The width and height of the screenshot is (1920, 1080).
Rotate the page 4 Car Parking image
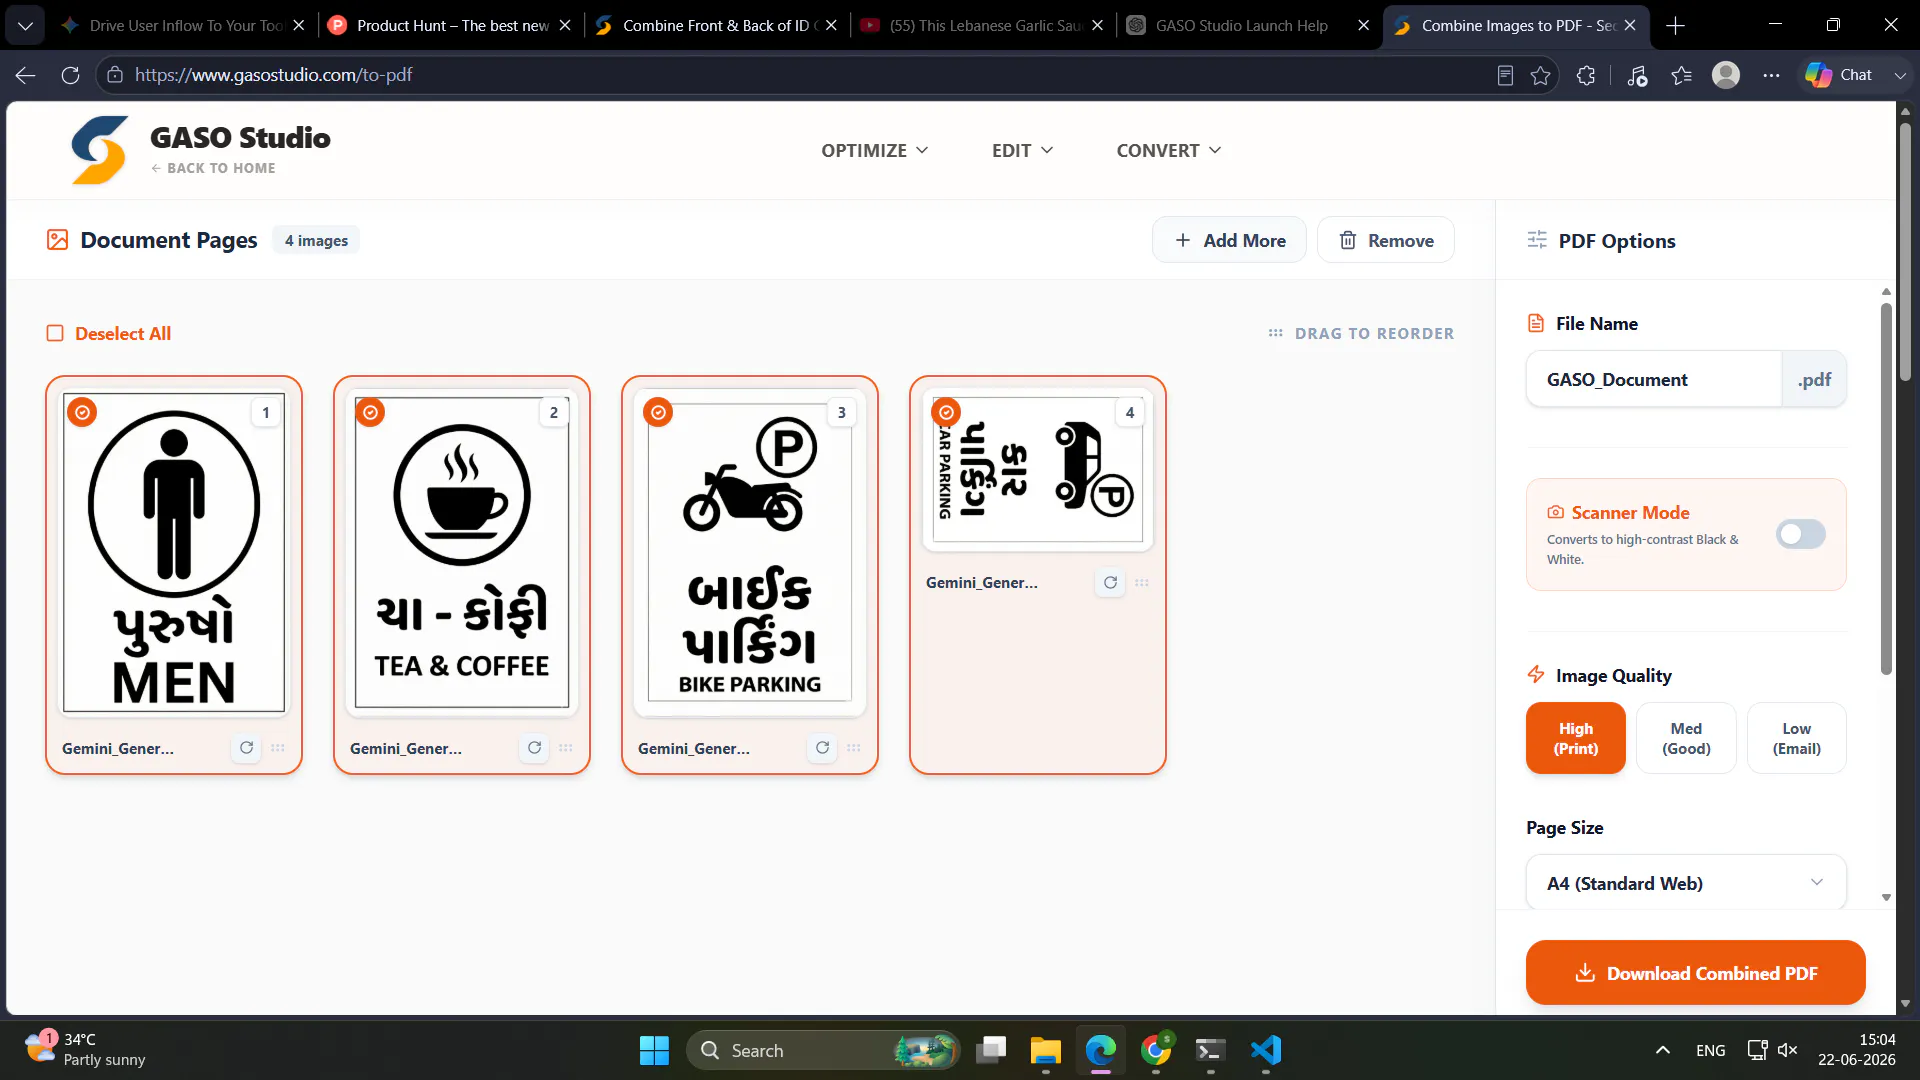[1110, 582]
